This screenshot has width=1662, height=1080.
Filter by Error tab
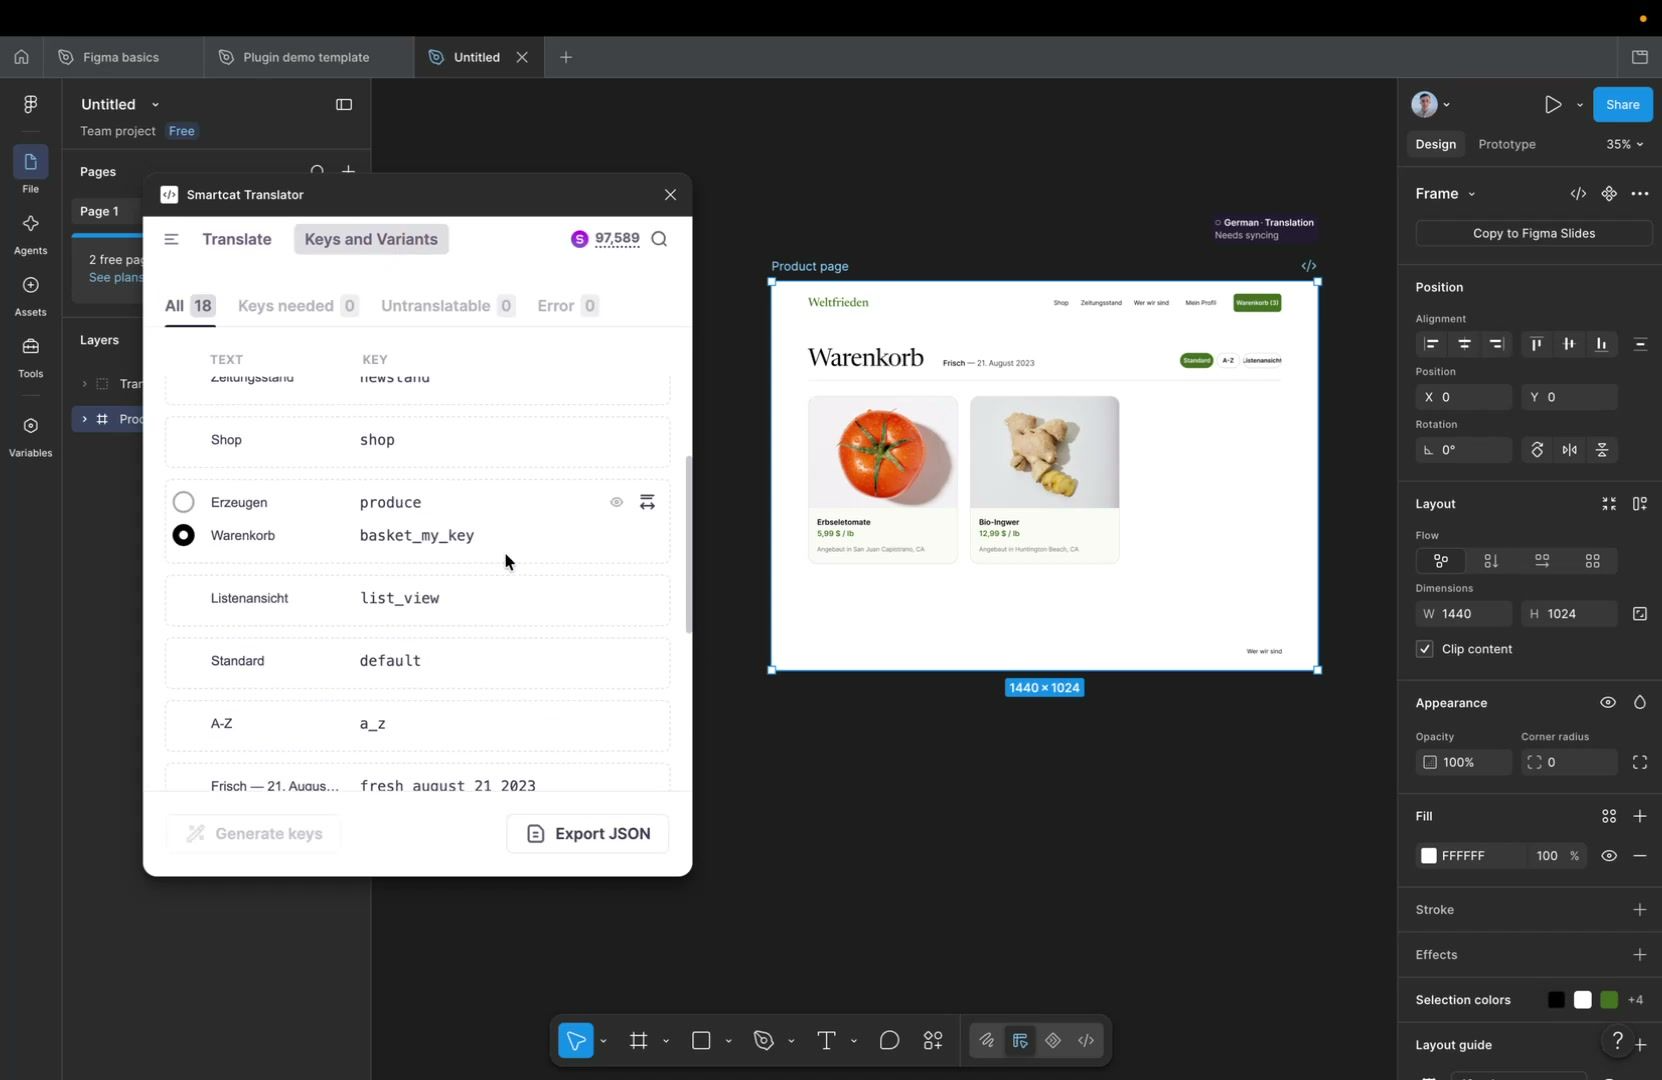pyautogui.click(x=568, y=306)
